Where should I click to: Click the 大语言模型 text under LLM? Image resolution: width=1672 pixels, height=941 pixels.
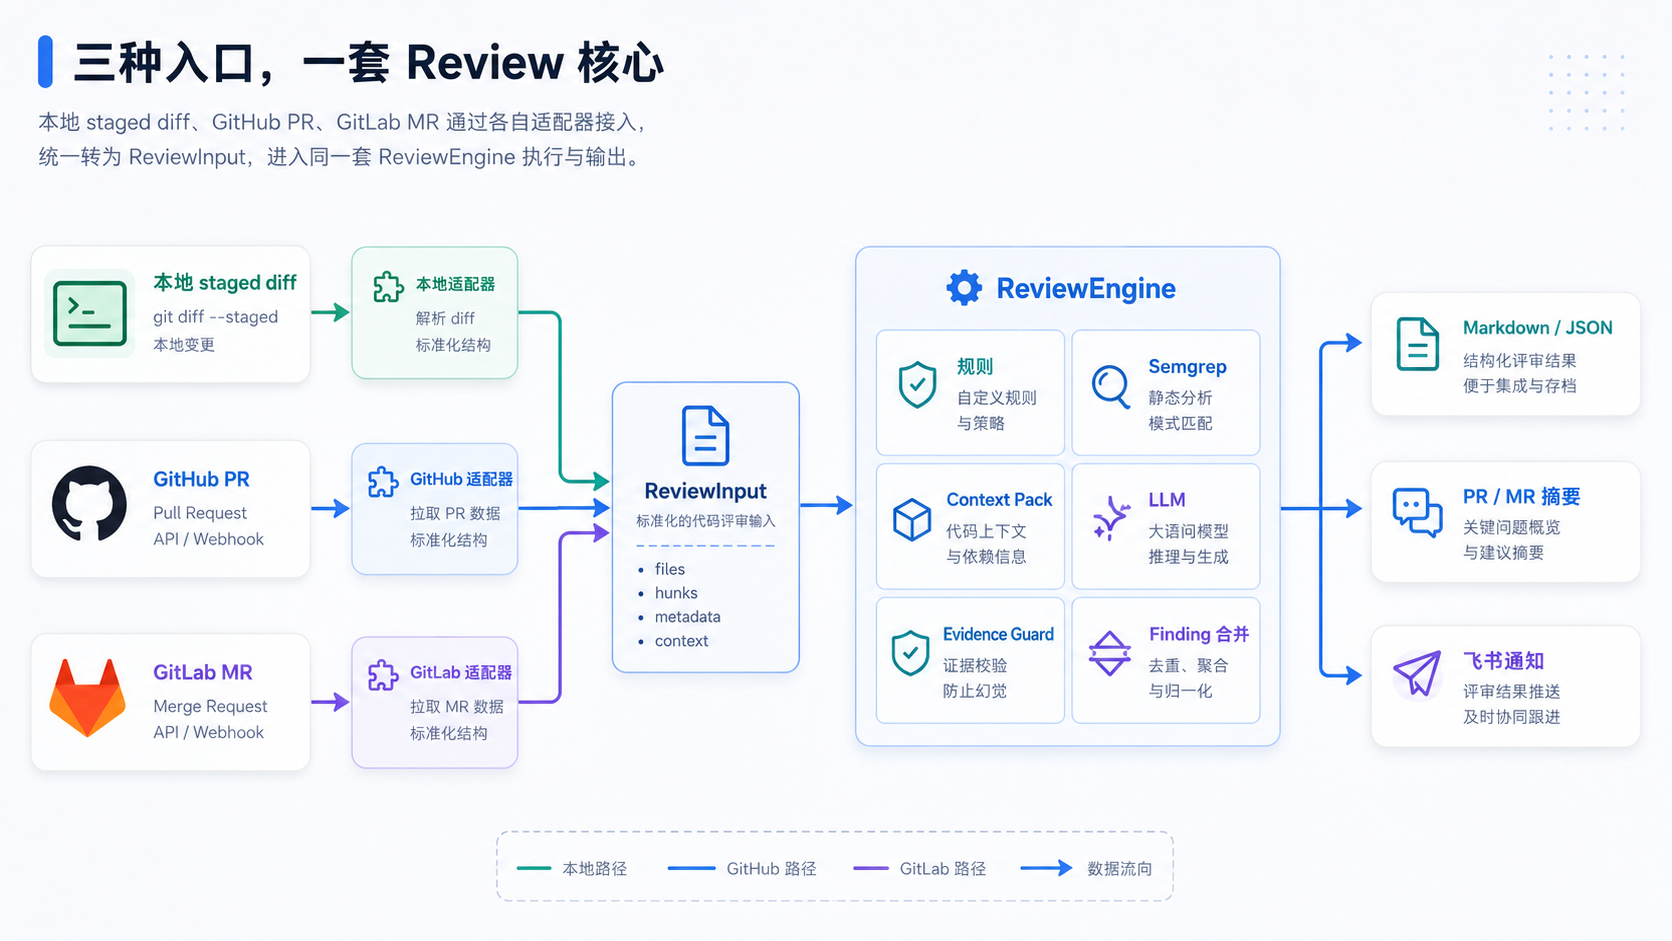(1189, 532)
